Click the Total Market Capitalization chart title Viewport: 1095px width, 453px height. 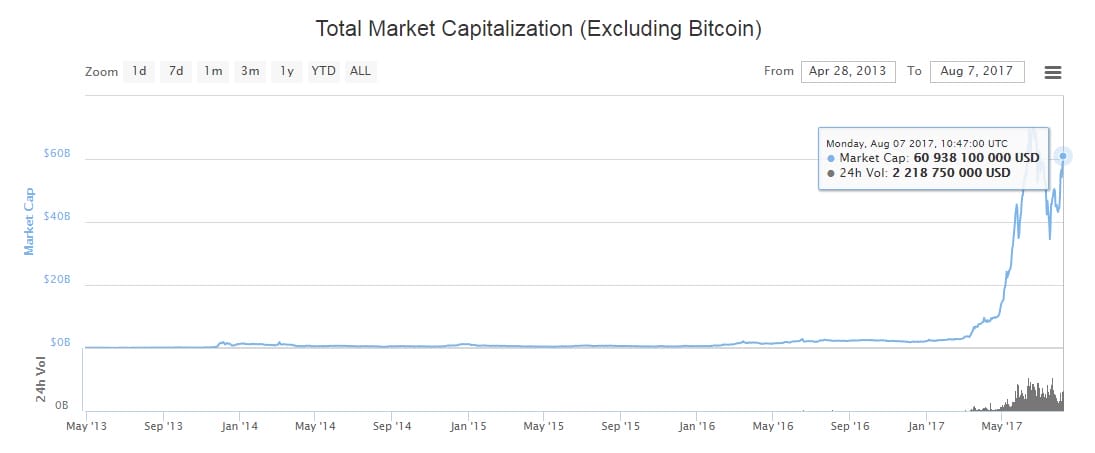coord(539,28)
